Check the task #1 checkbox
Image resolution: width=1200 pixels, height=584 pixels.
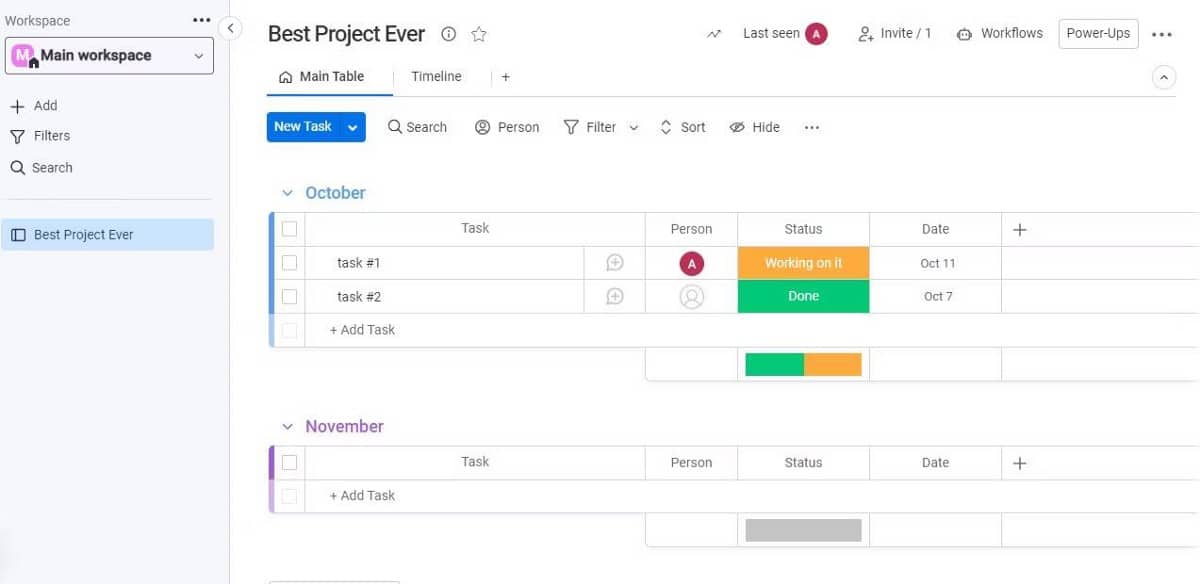290,263
